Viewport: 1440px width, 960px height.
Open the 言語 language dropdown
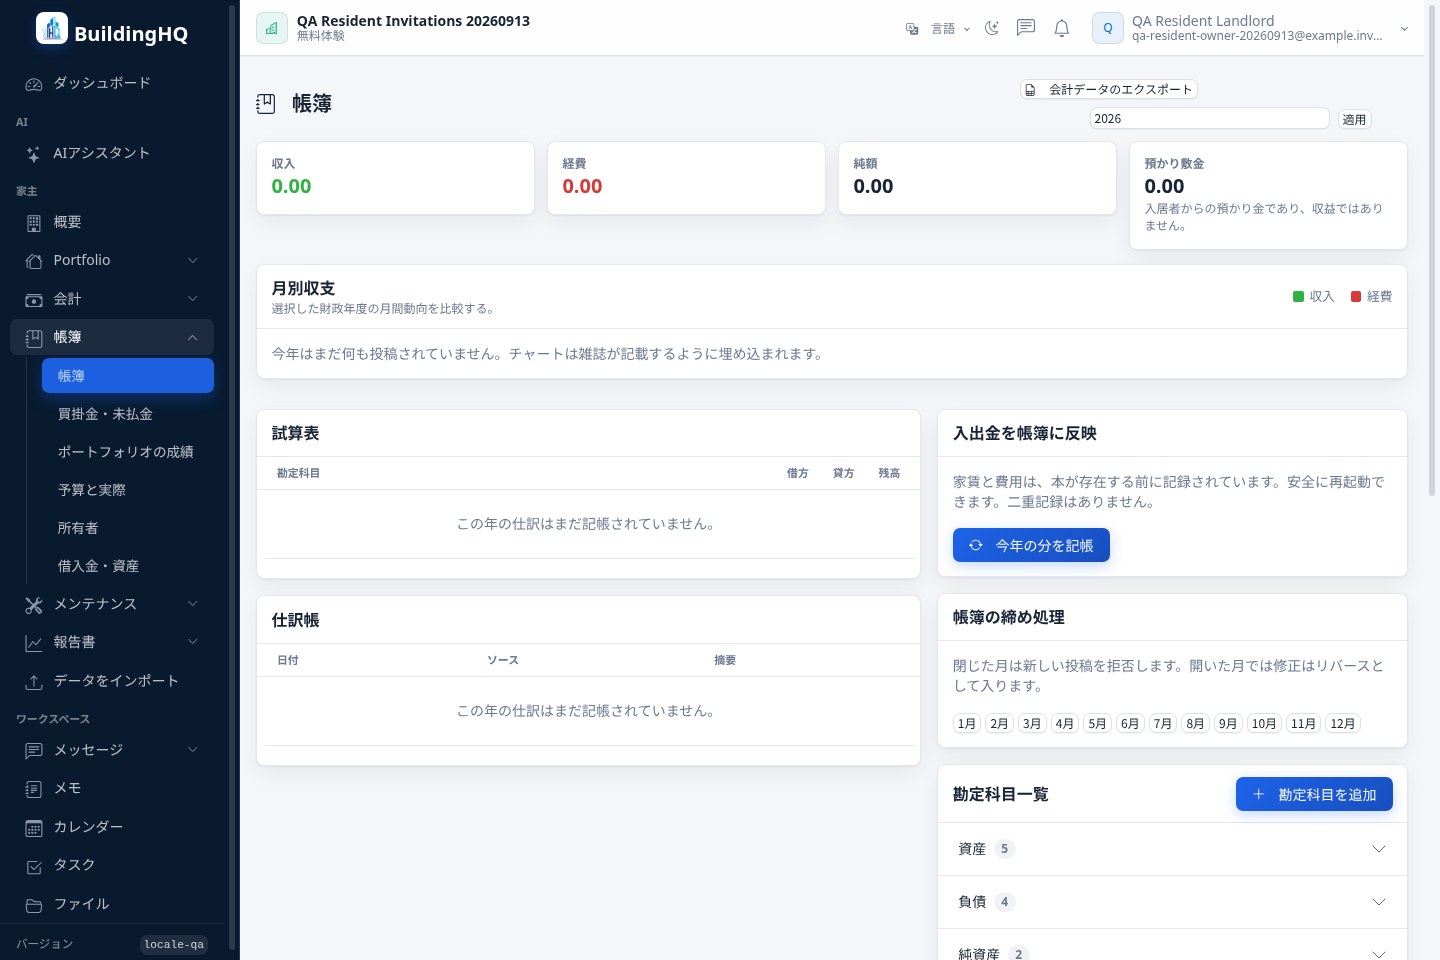tap(950, 29)
